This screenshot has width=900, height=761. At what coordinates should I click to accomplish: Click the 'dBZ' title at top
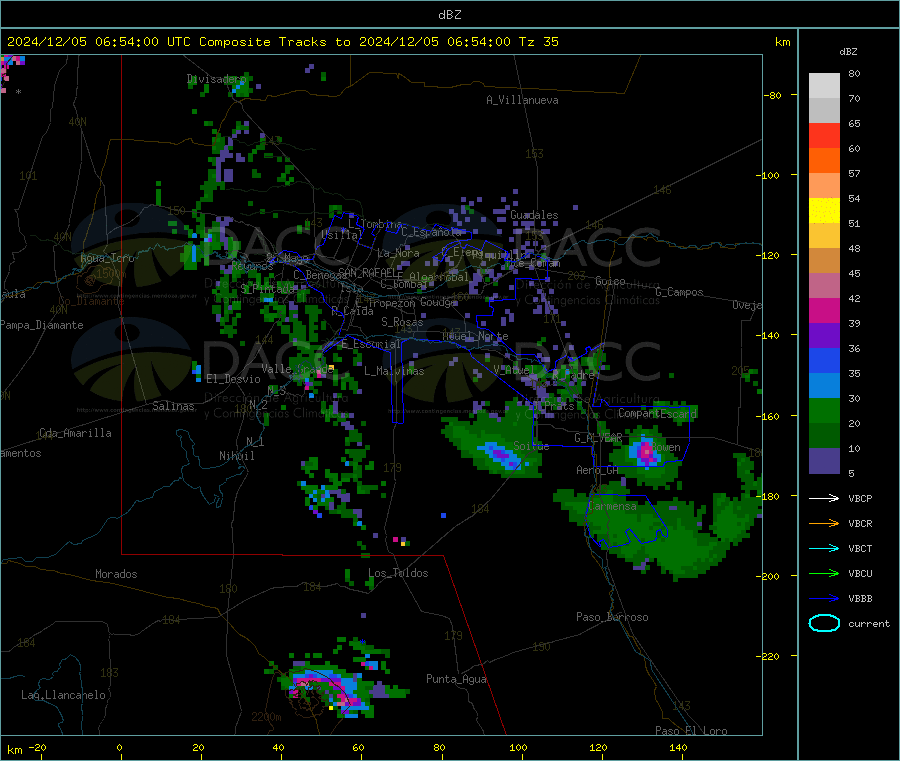449,15
